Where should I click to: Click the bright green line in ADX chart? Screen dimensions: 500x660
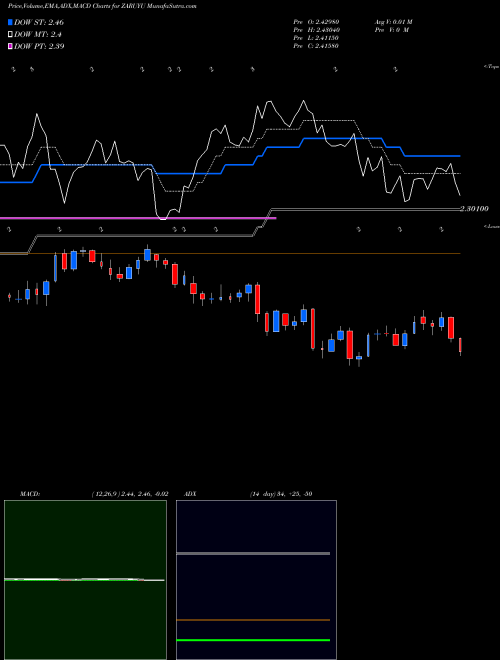tap(253, 640)
